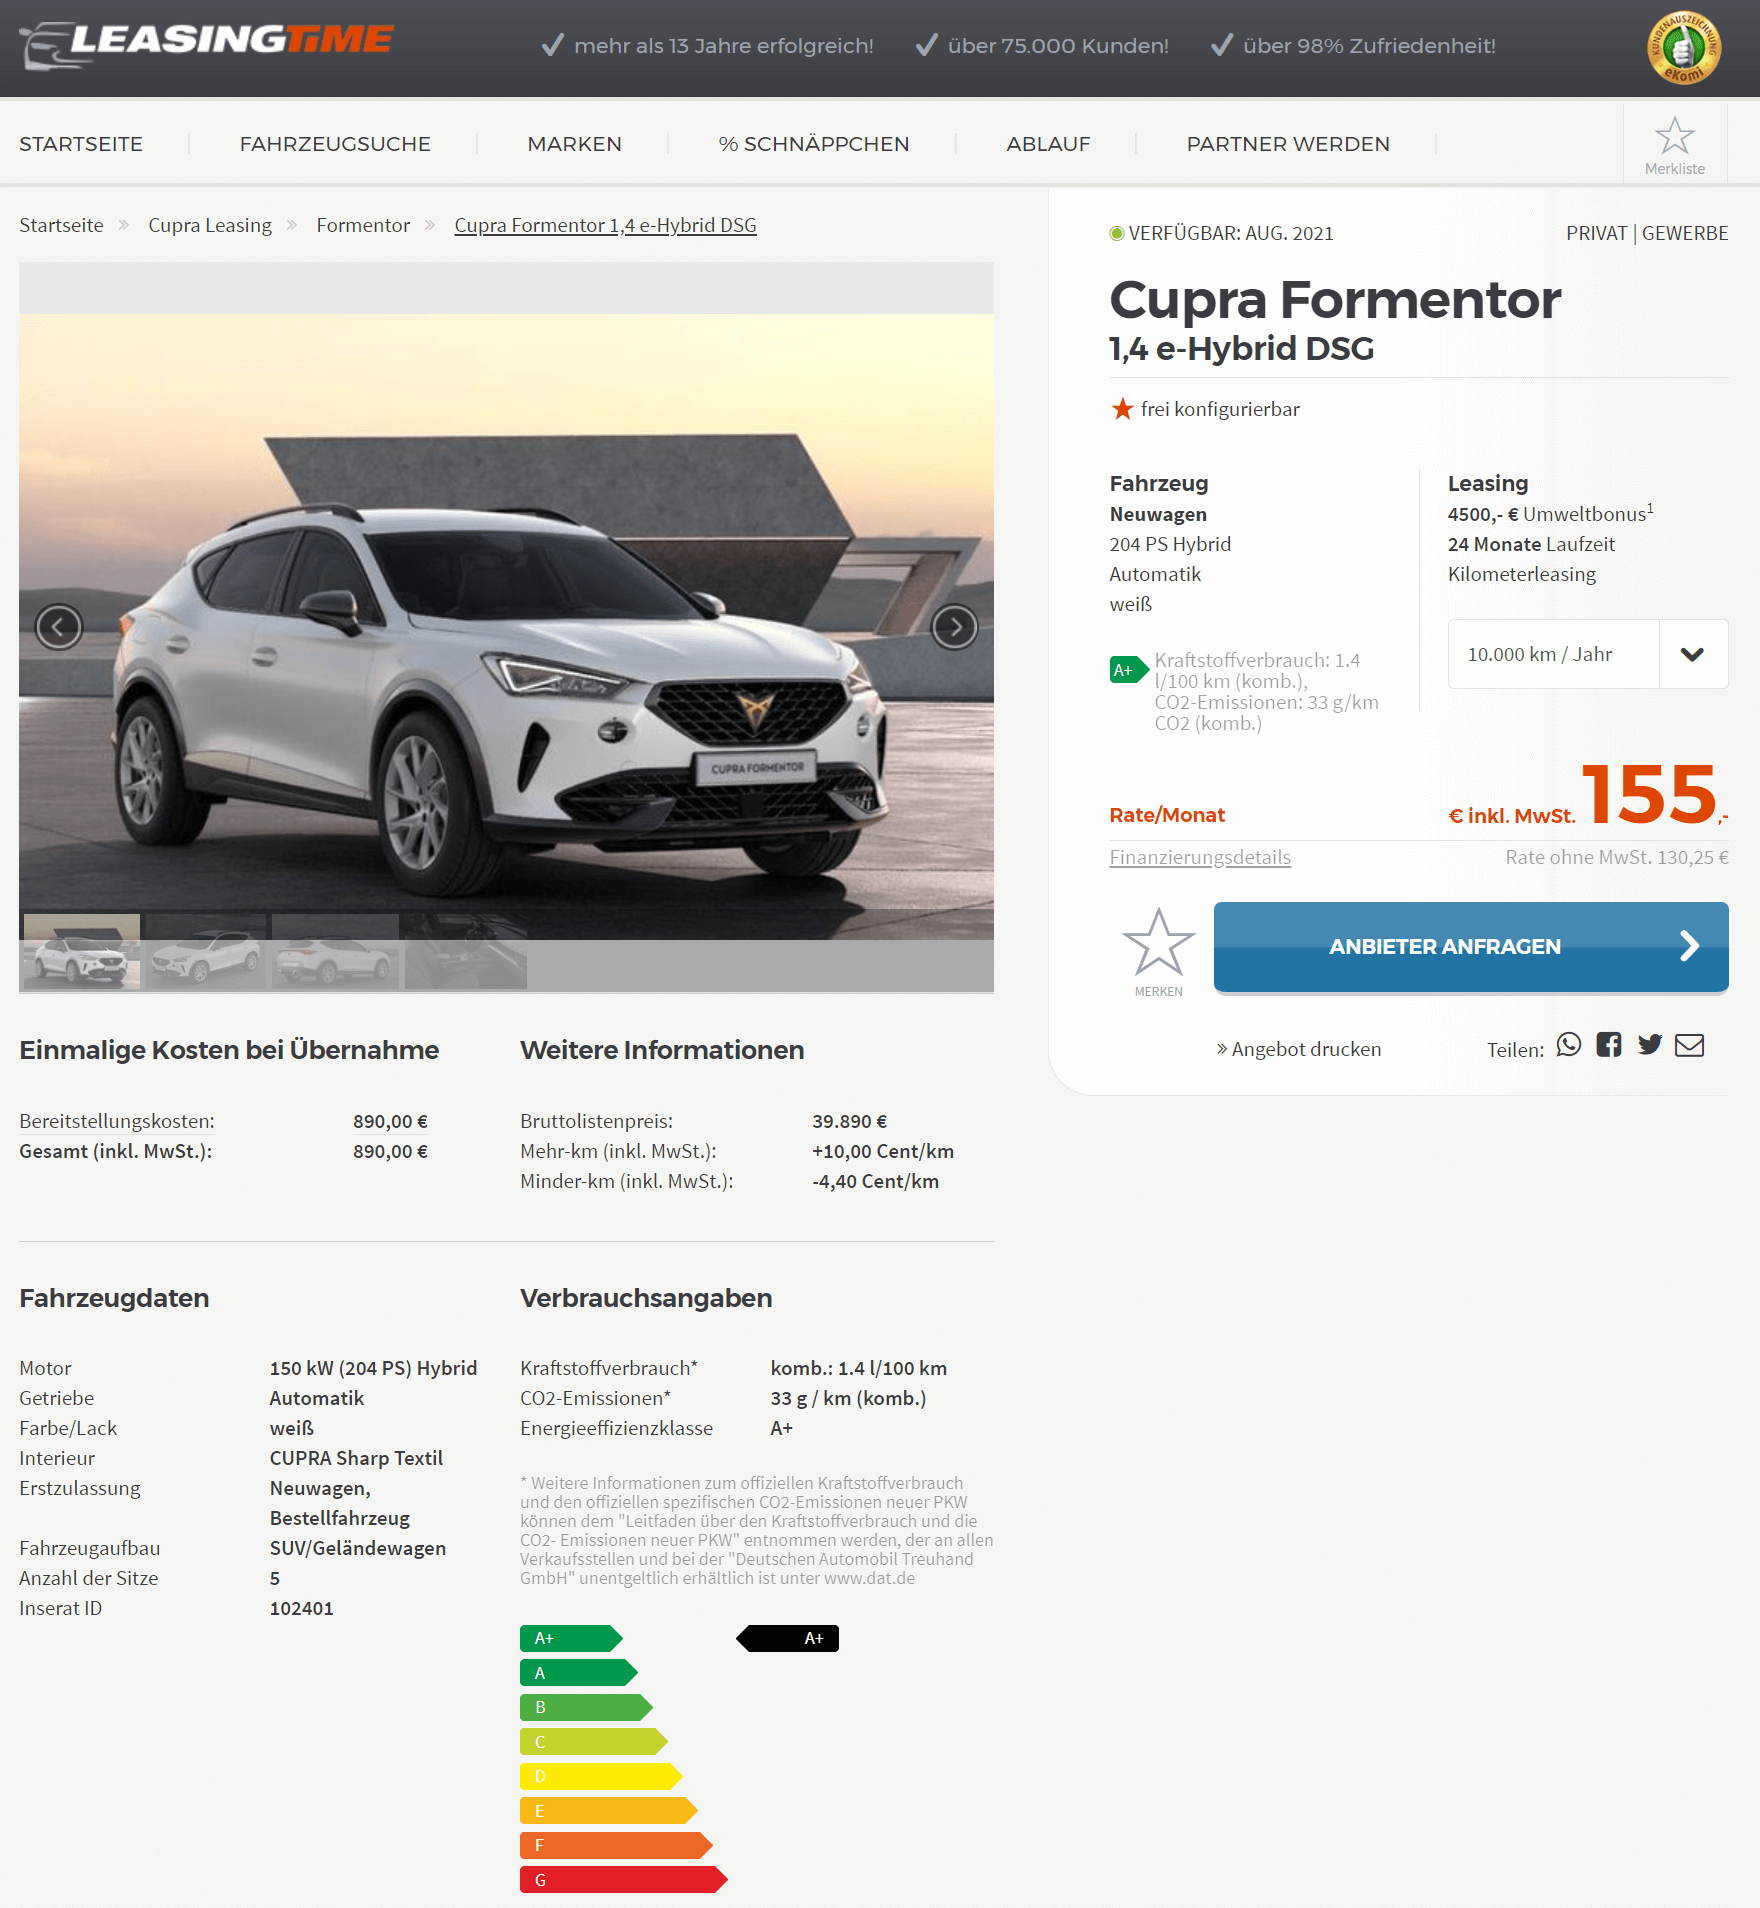Click the main Cupra Formentor photo

[x=506, y=627]
